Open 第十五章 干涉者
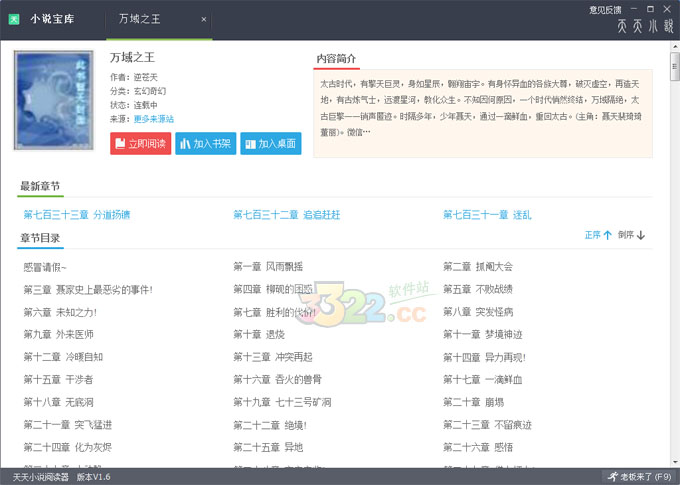This screenshot has width=680, height=485. click(x=59, y=380)
